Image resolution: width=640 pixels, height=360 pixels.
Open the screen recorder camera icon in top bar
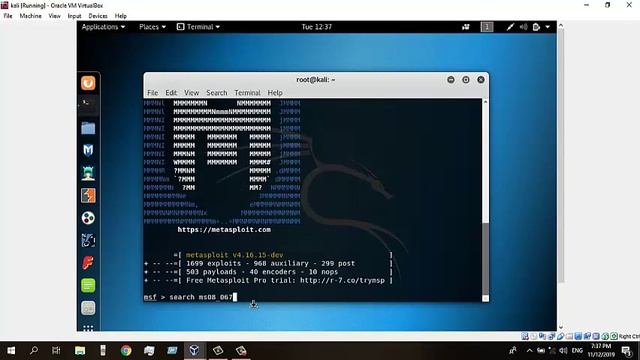[x=466, y=27]
